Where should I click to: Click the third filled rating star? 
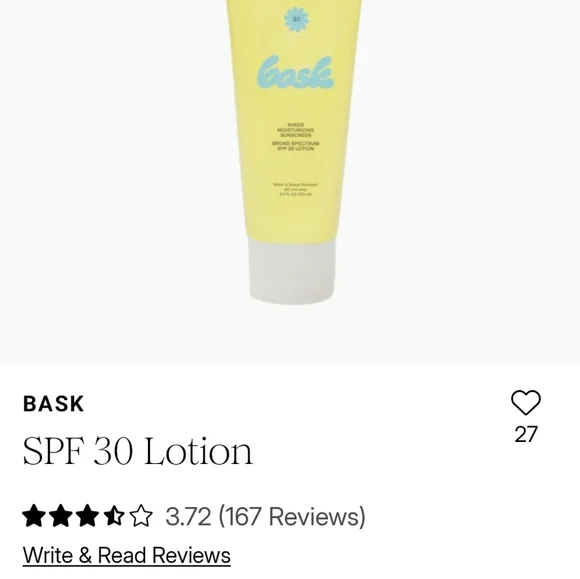(88, 516)
